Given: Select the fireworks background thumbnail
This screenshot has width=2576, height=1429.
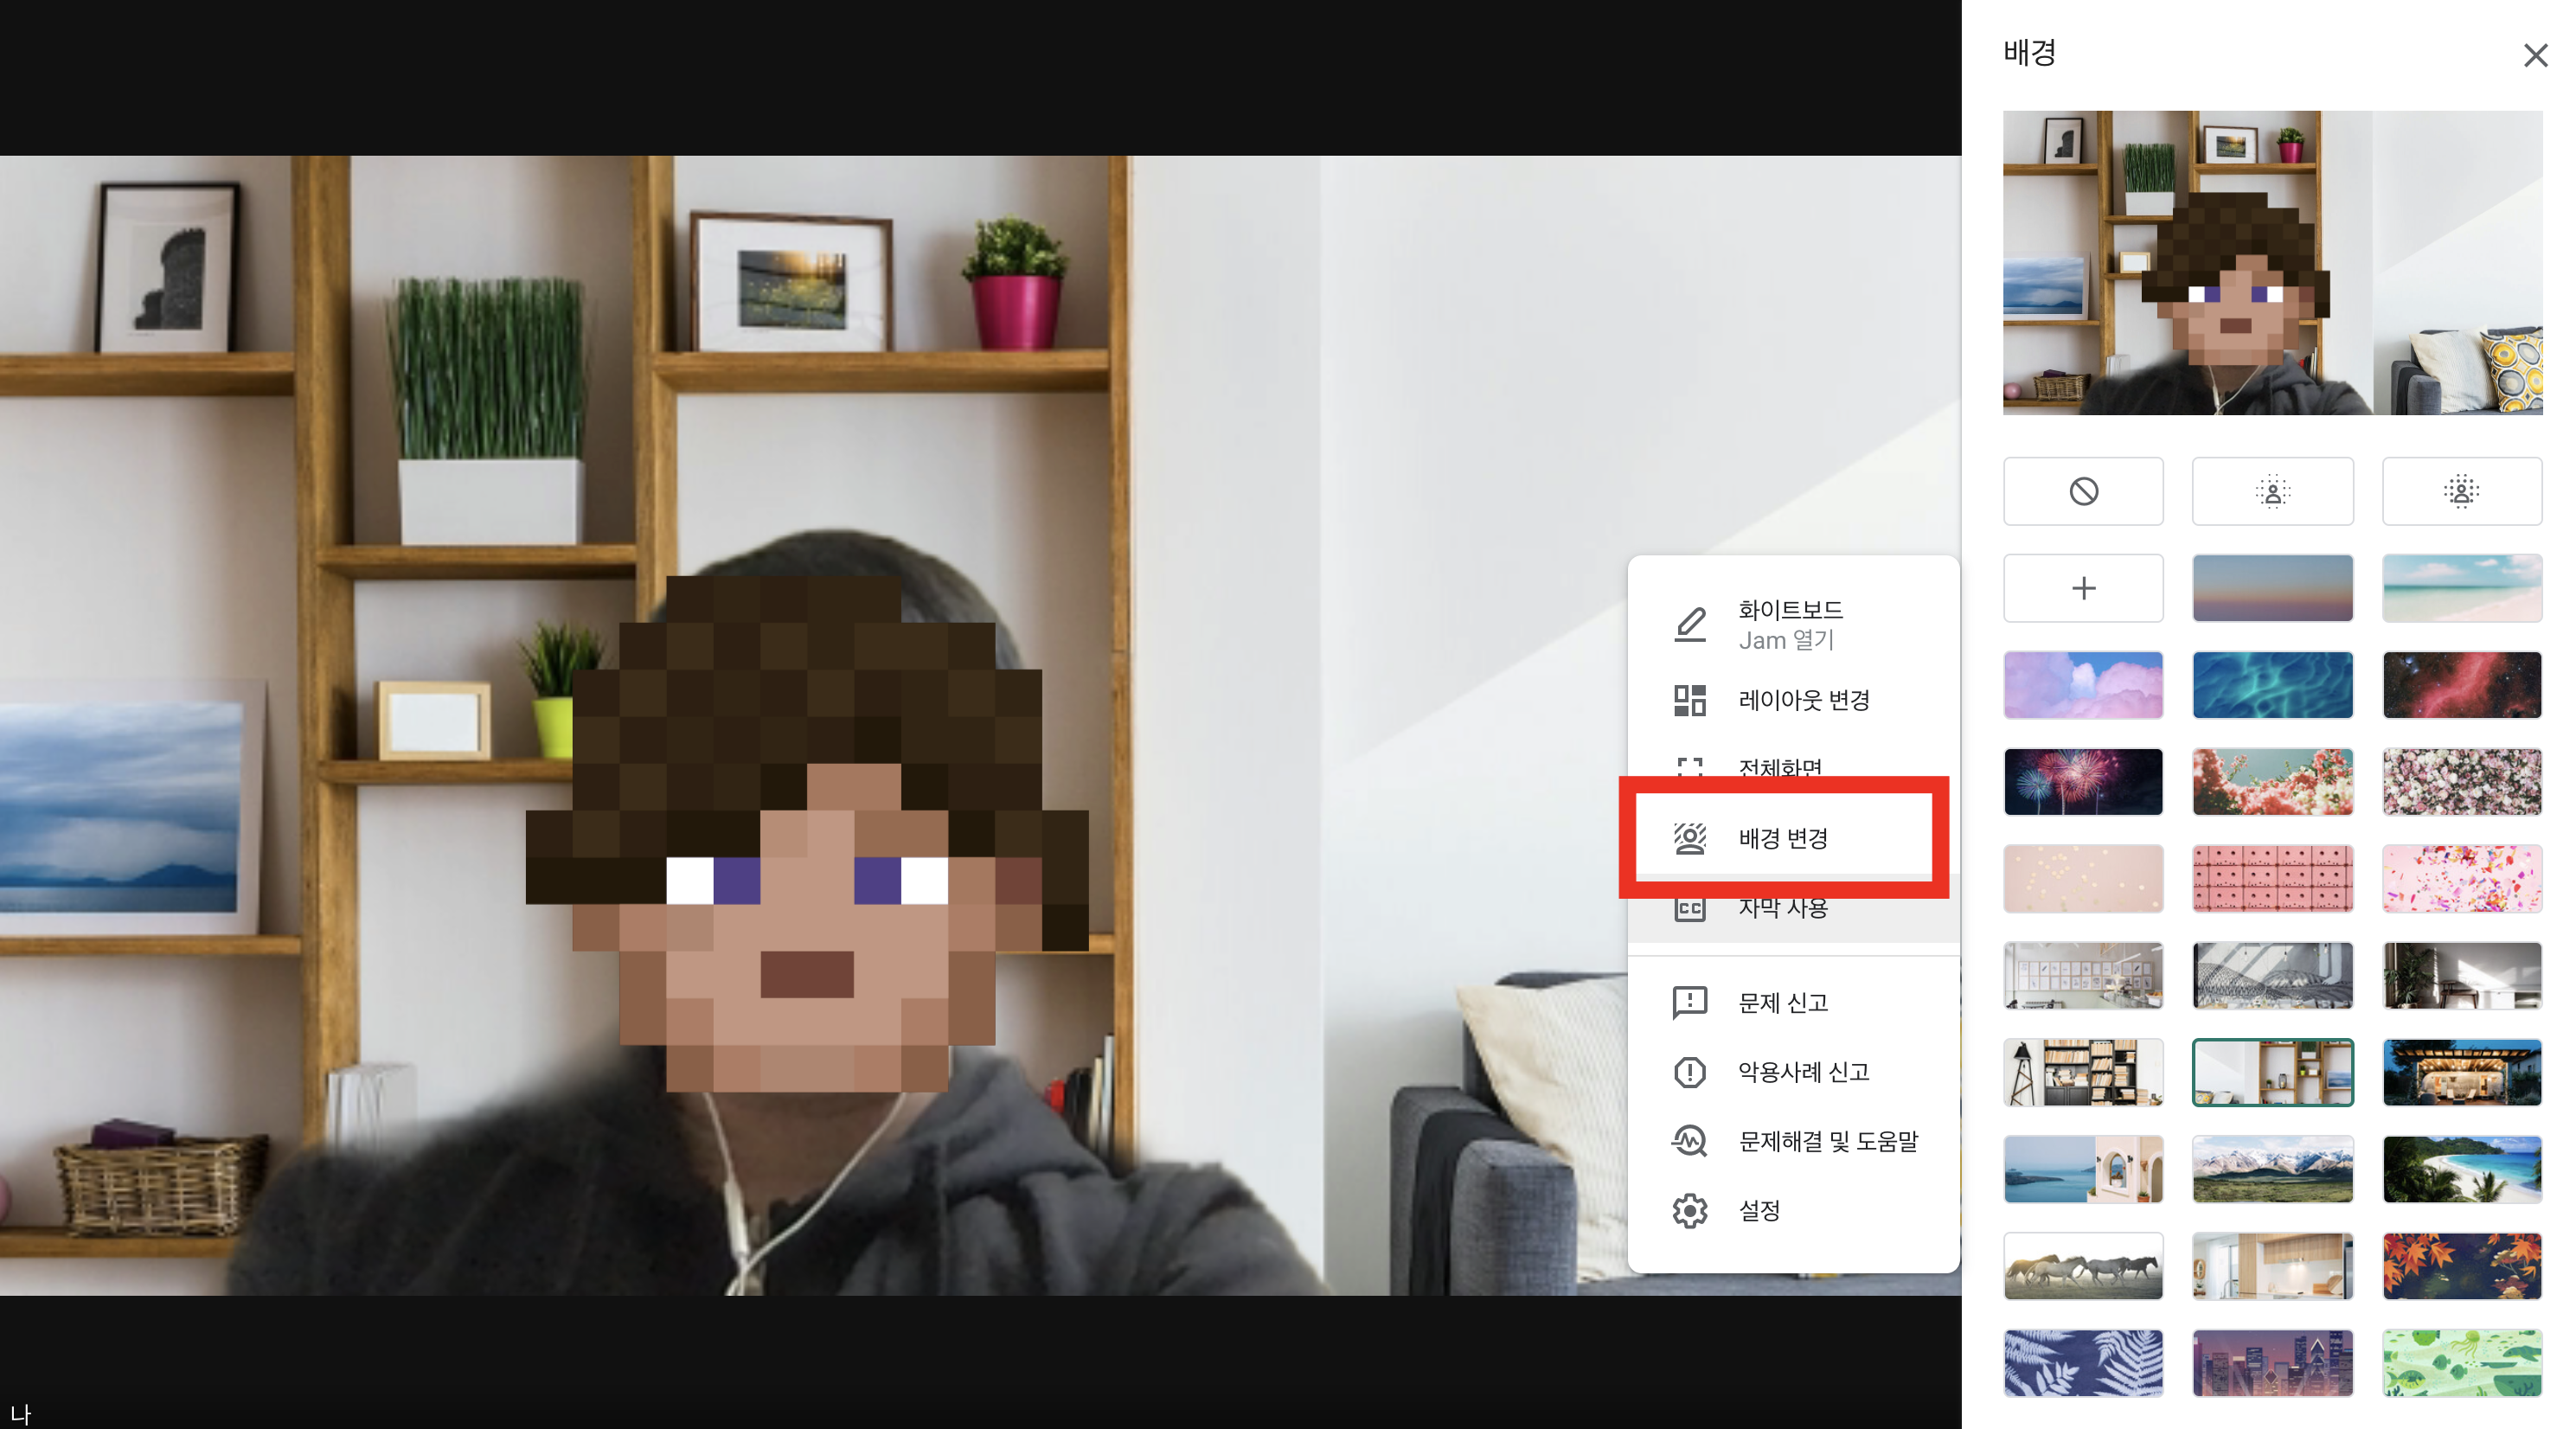Looking at the screenshot, I should click(2083, 782).
